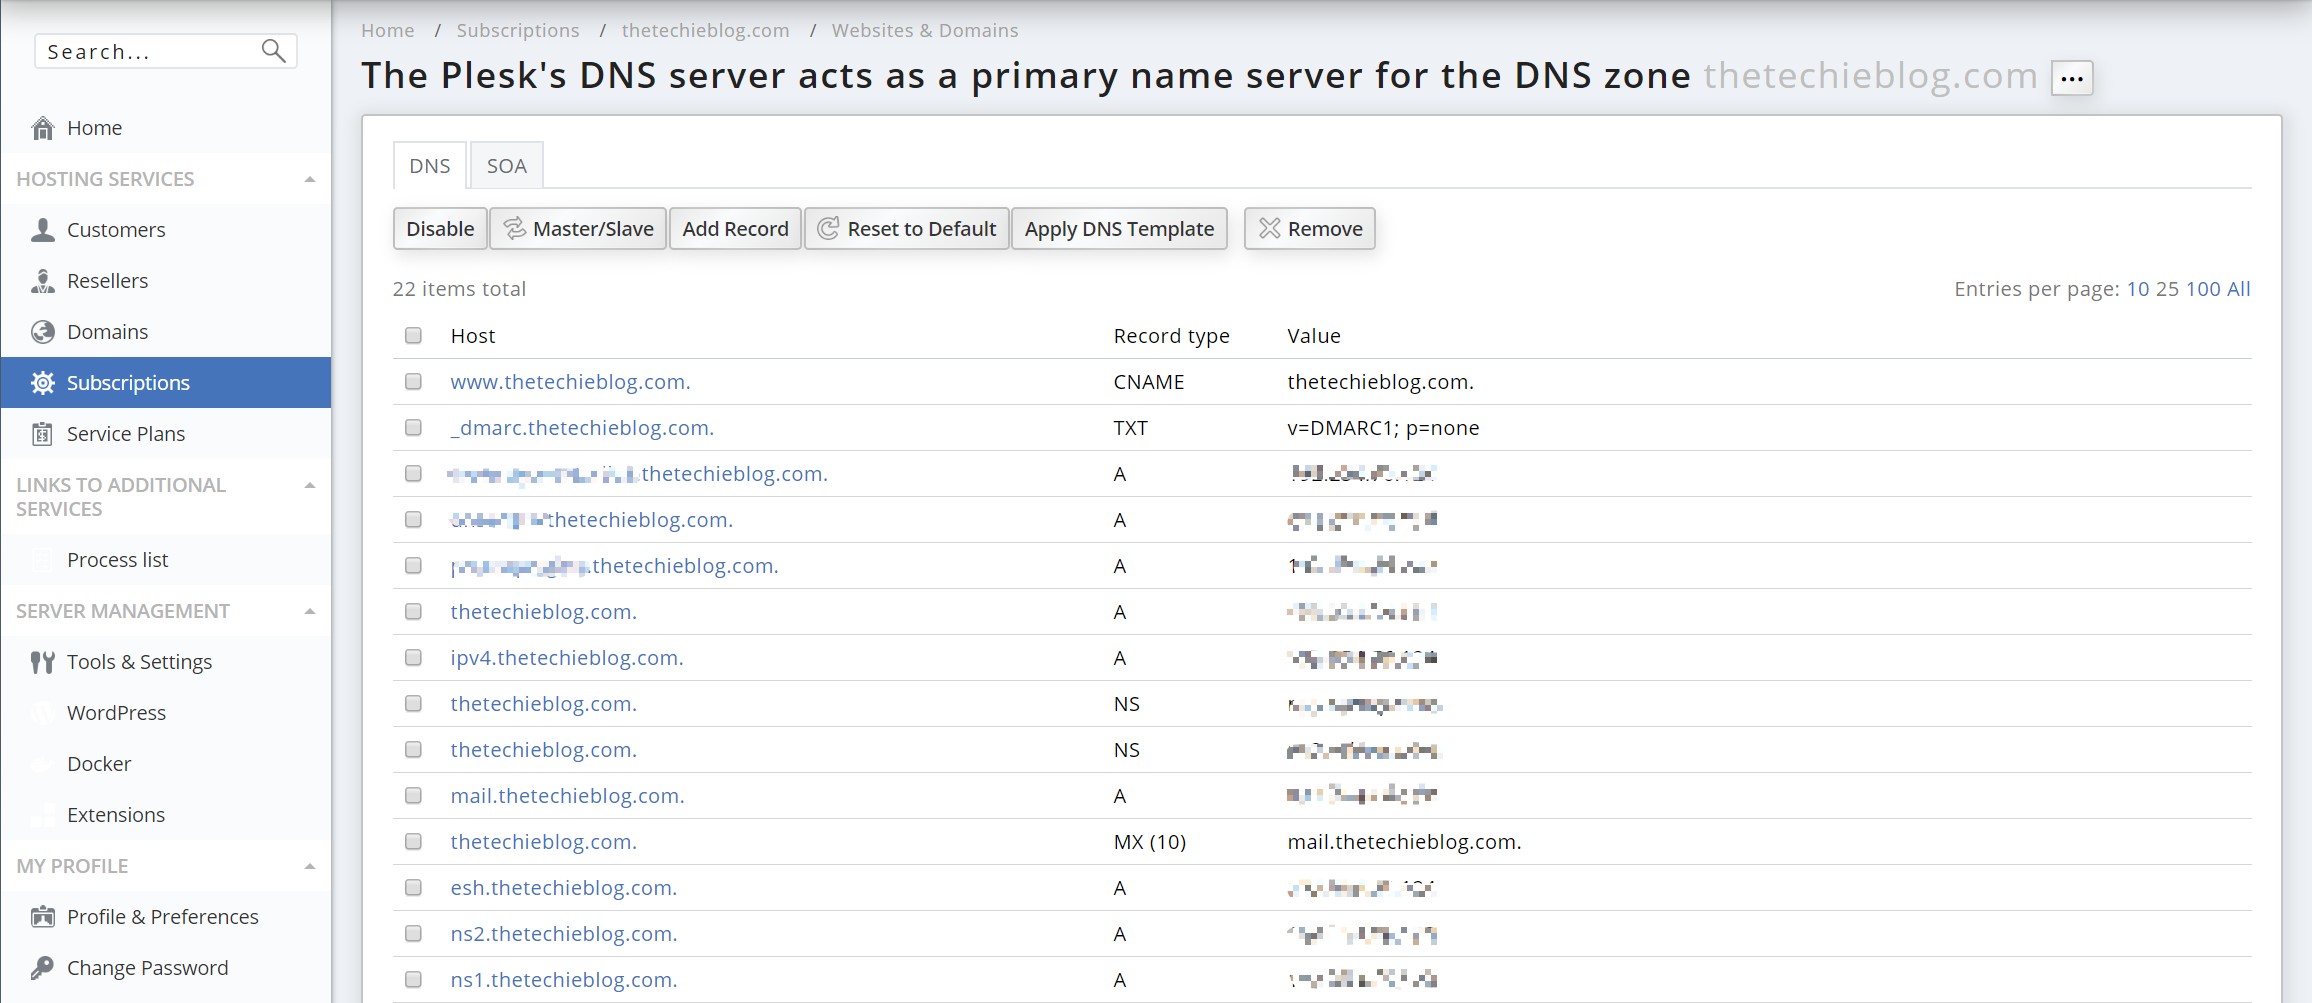The height and width of the screenshot is (1003, 2312).
Task: Click the Home house icon in sidebar
Action: tap(43, 128)
